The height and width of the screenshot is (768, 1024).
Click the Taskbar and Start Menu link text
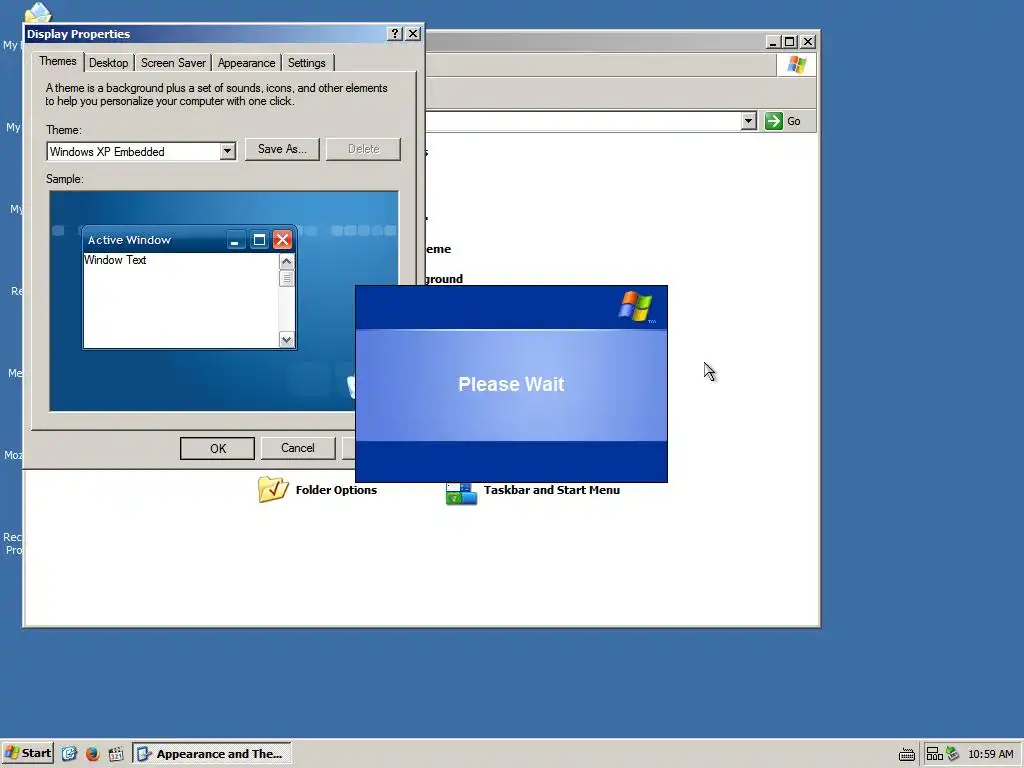[x=552, y=490]
